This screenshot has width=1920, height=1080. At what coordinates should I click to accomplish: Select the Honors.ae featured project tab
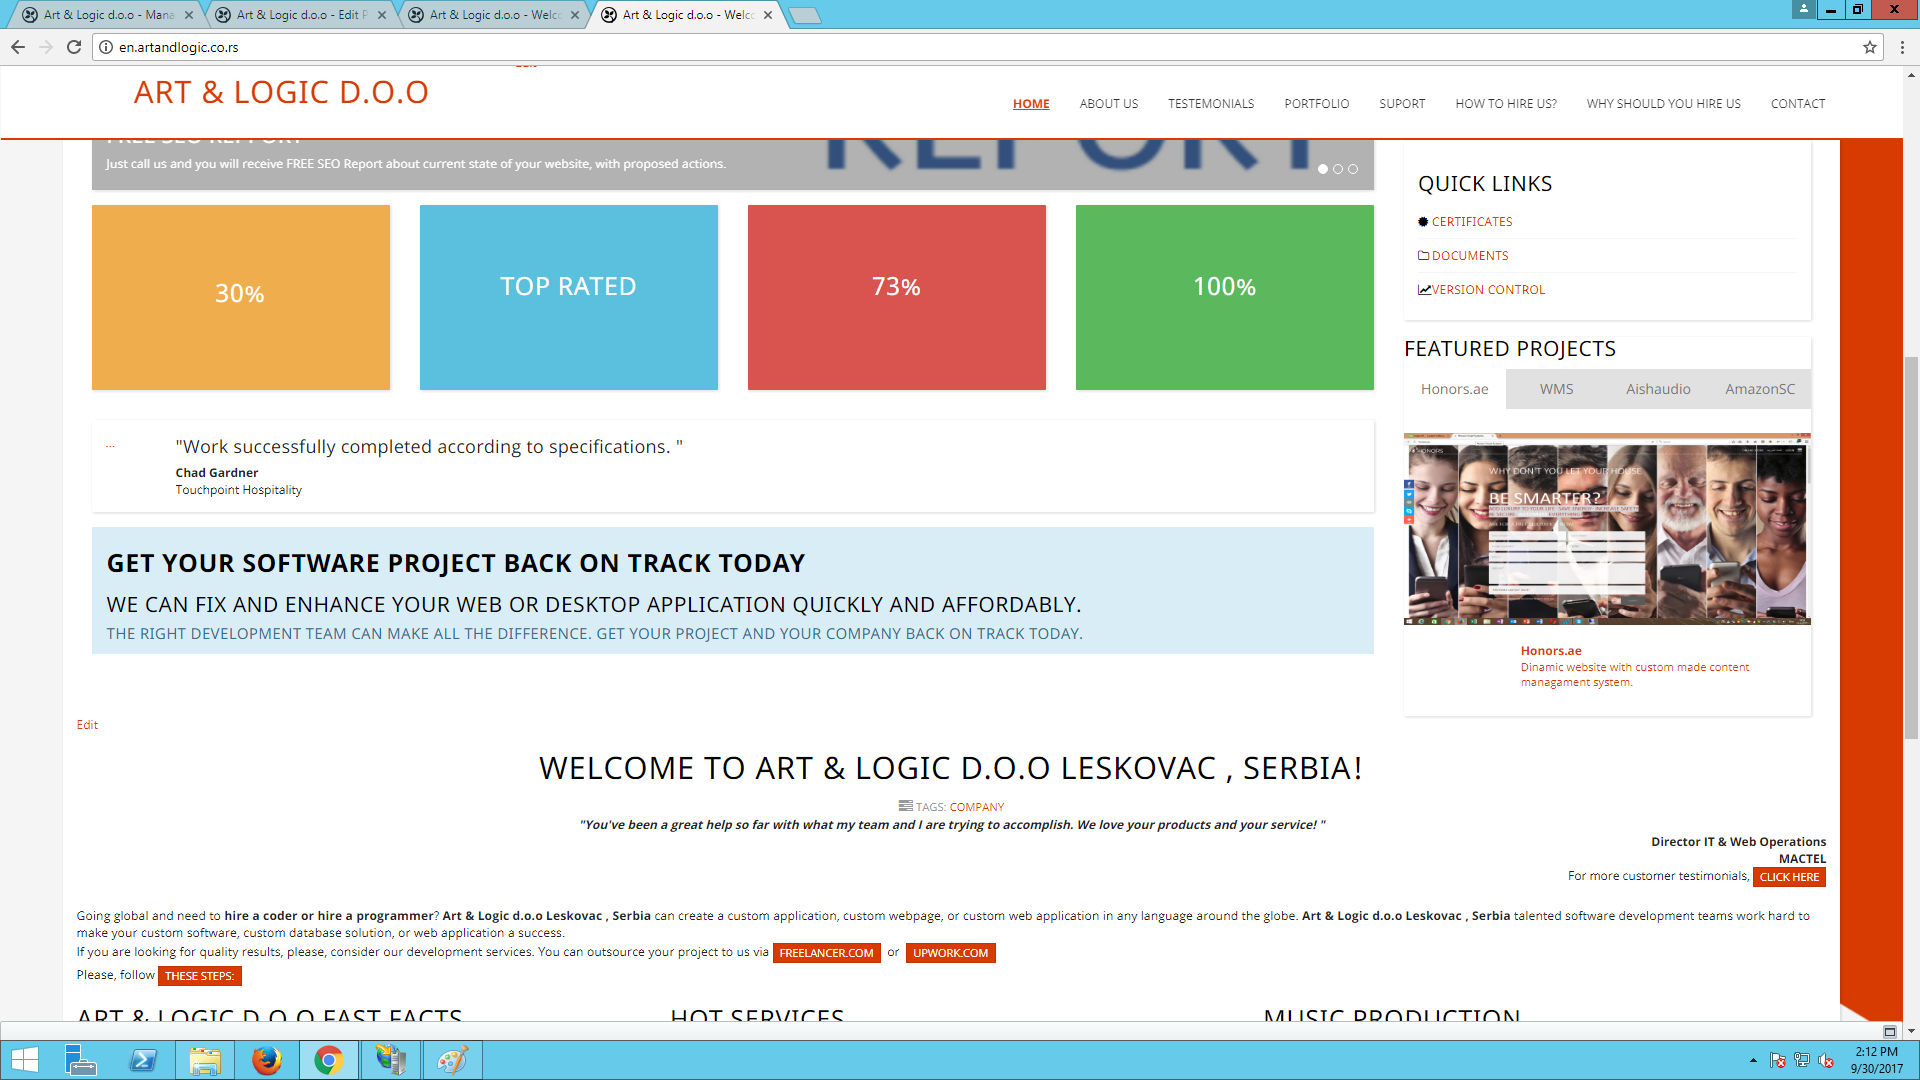click(1455, 389)
